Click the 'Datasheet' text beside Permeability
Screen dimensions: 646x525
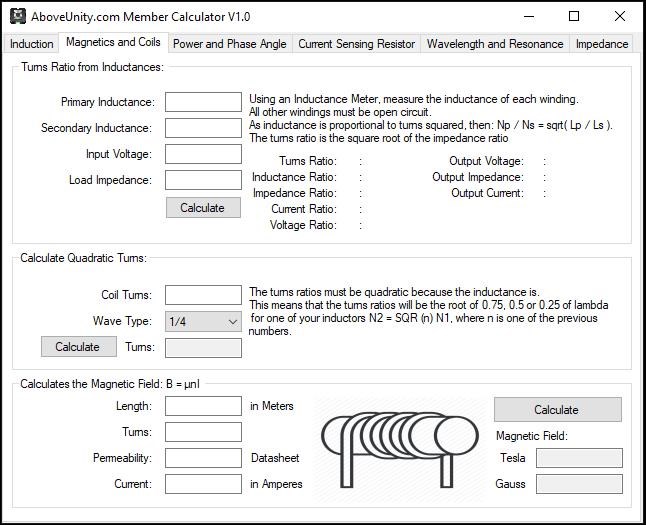click(x=275, y=458)
